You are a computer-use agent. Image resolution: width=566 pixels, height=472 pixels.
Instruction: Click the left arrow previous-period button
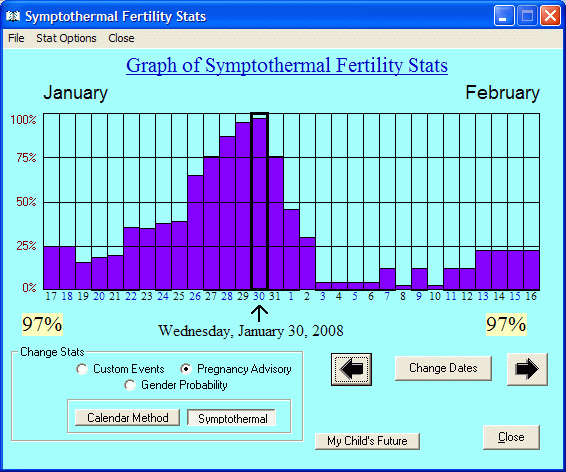(x=351, y=369)
